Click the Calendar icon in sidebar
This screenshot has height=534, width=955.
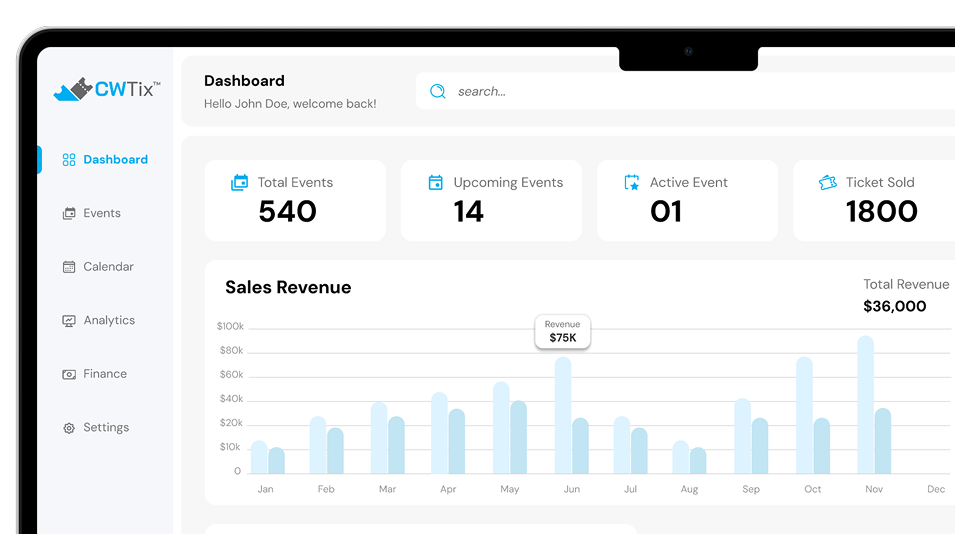[x=69, y=267]
